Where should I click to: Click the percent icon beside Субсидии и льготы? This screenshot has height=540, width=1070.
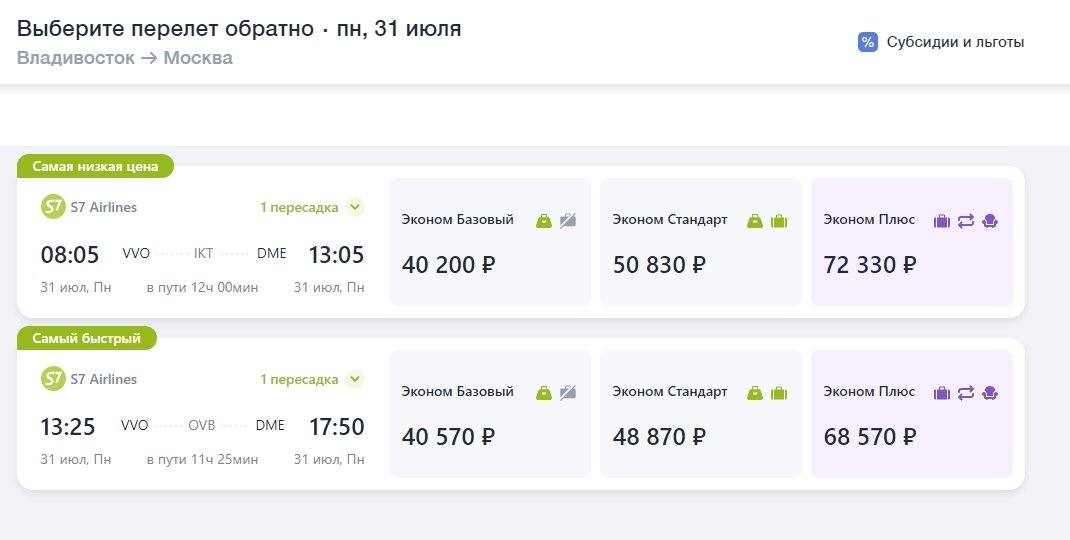867,42
